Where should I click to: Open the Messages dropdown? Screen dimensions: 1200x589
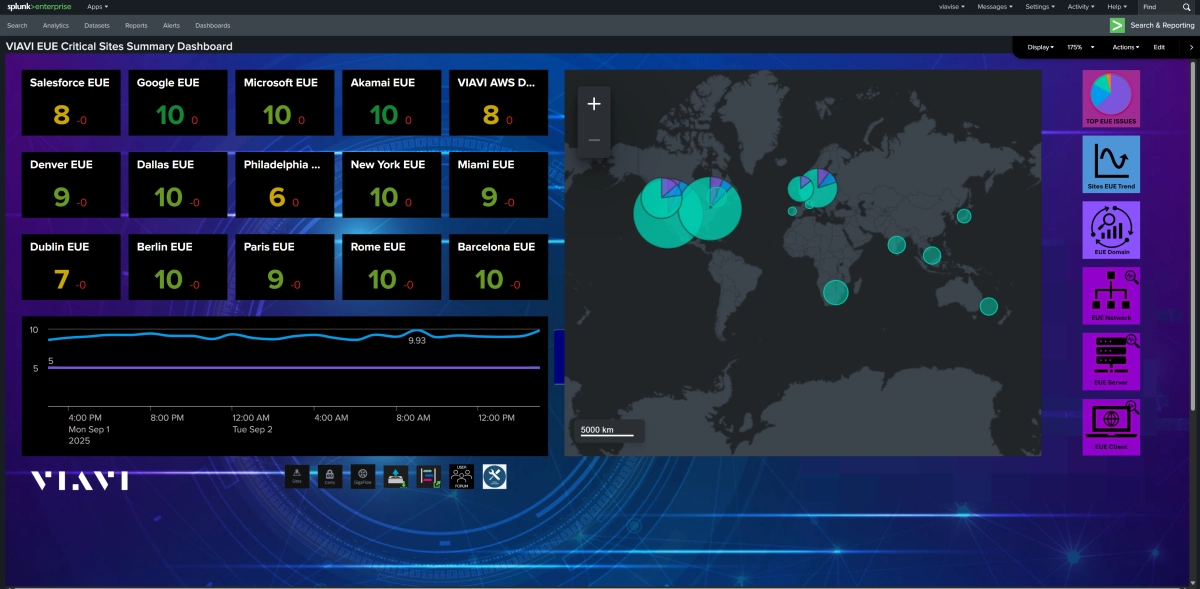tap(995, 7)
